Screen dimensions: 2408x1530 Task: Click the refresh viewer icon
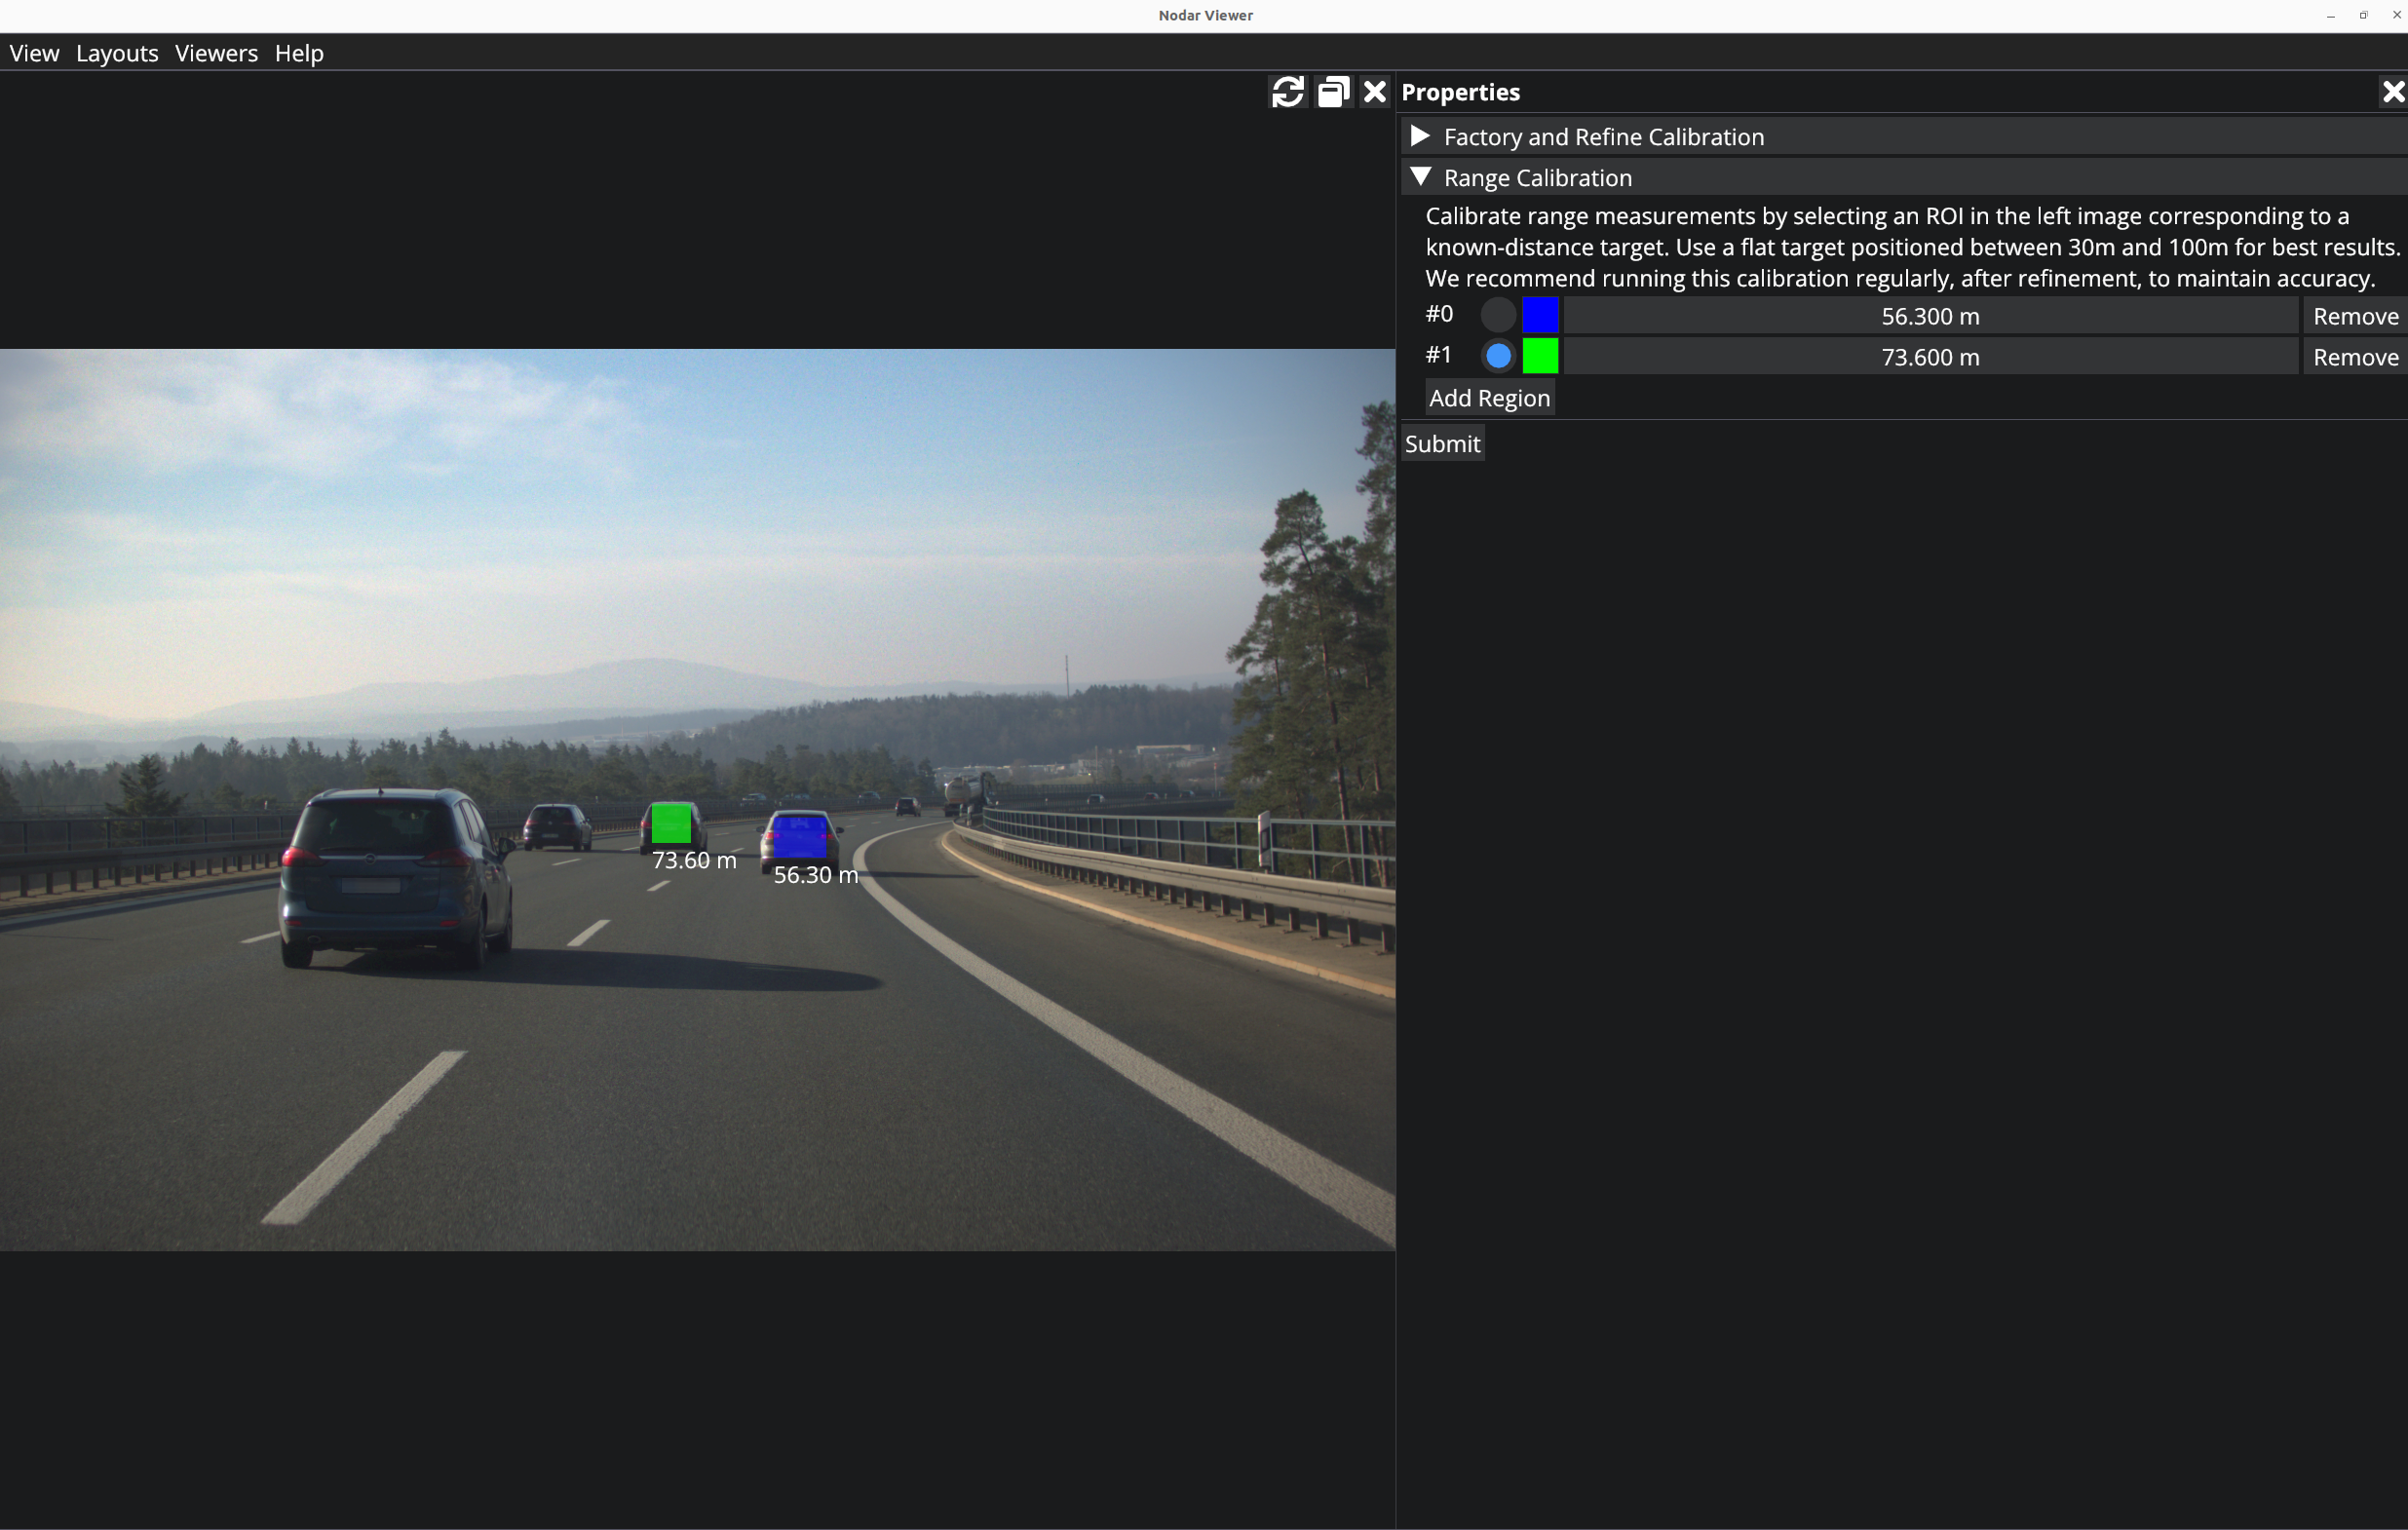(x=1288, y=91)
